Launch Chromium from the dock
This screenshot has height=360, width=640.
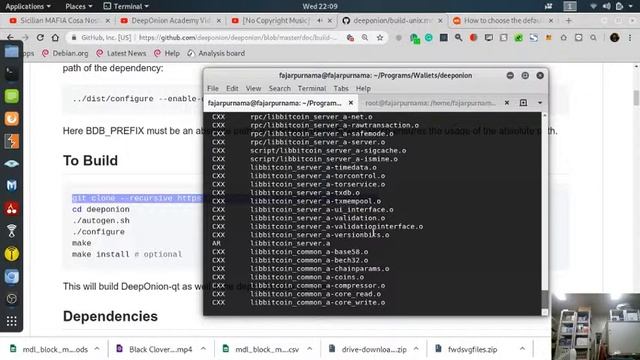click(11, 277)
